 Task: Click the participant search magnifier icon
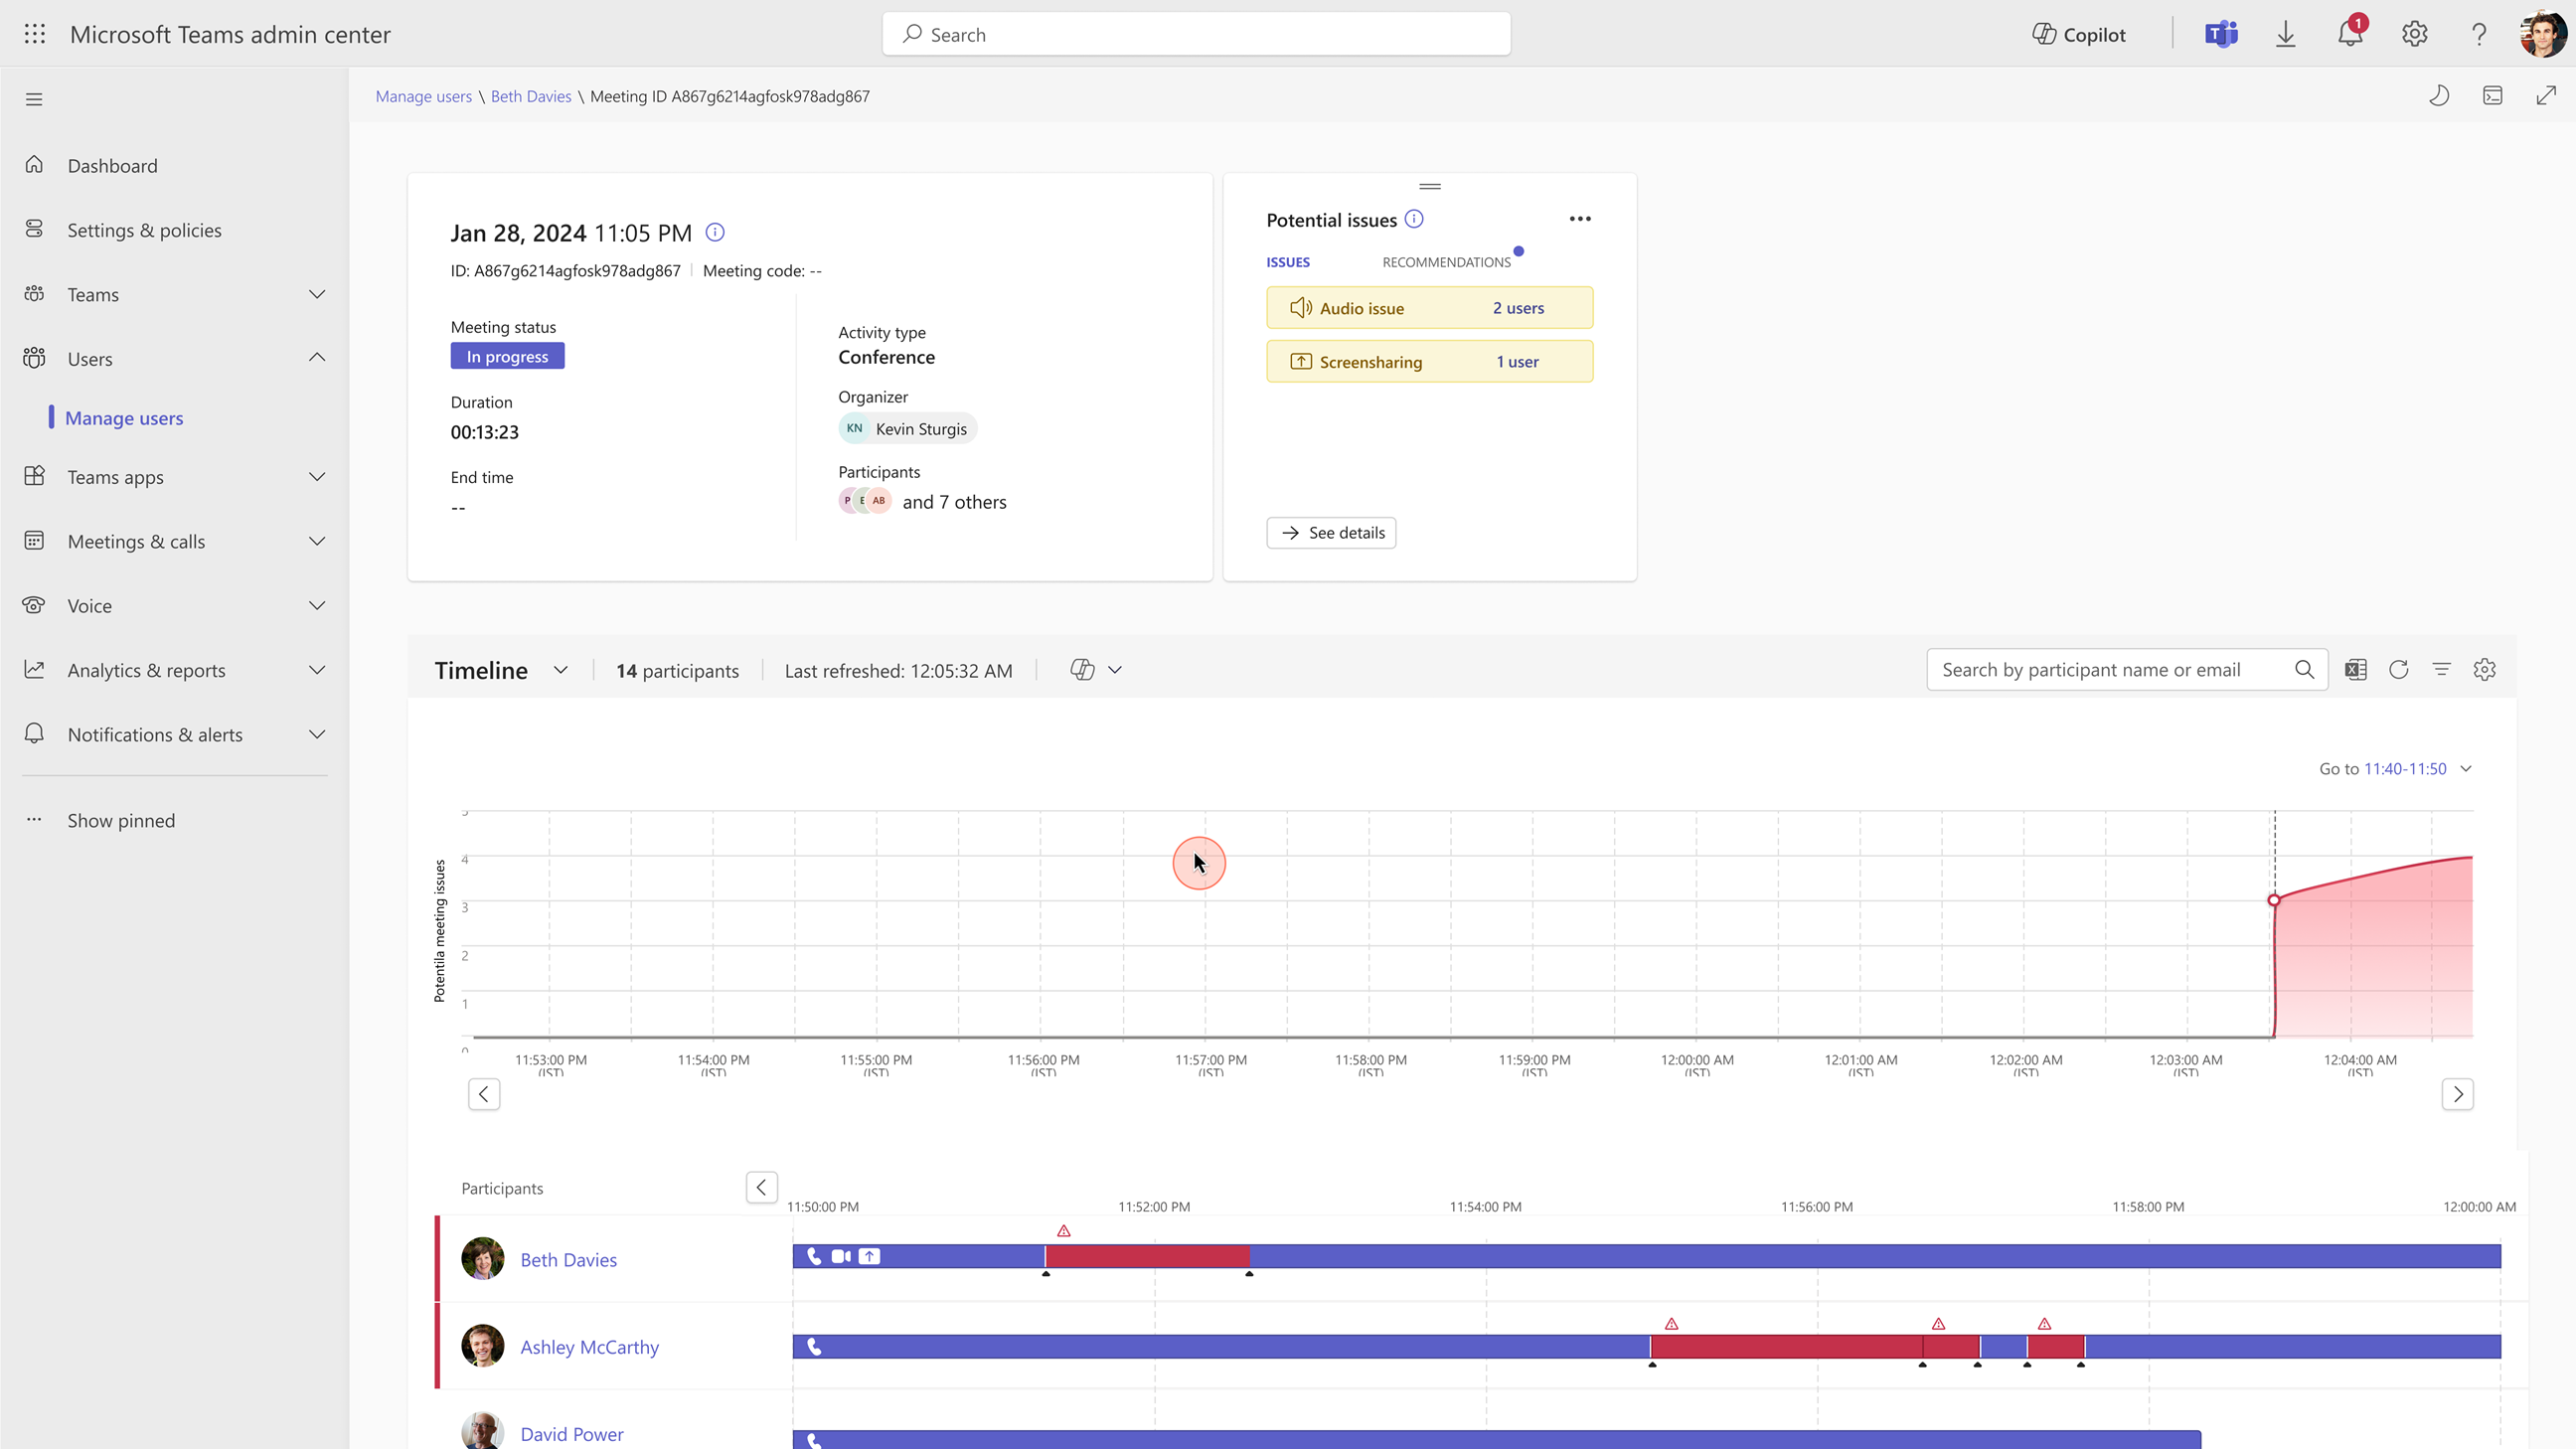[2304, 670]
